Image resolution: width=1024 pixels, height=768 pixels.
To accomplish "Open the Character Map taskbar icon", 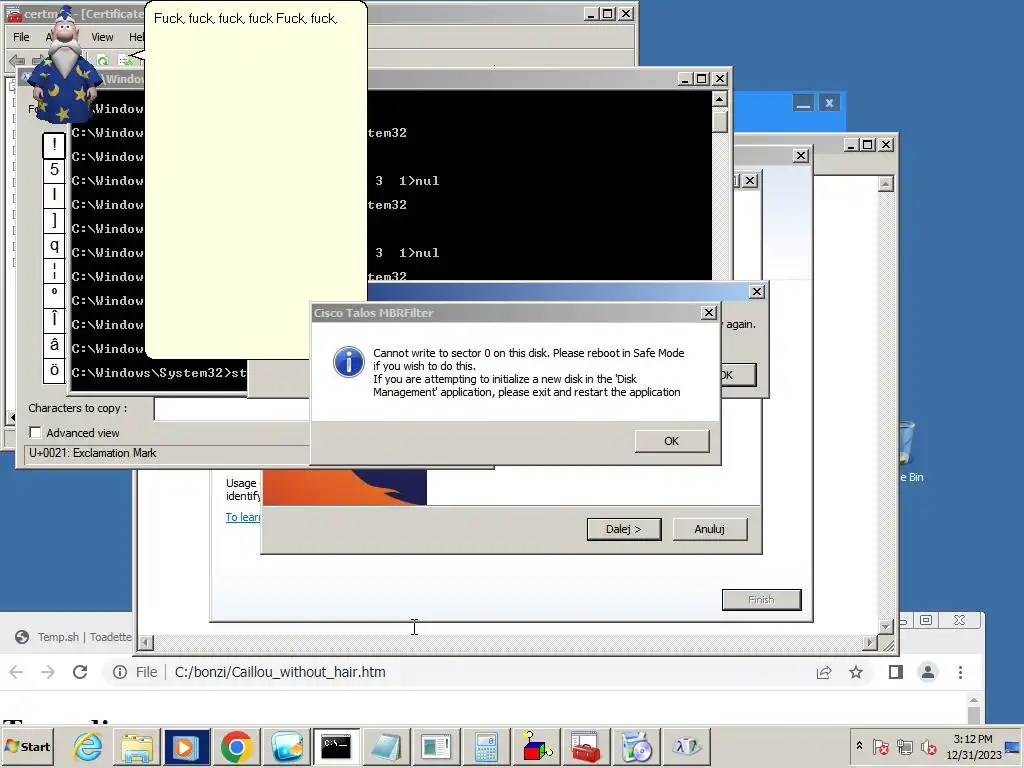I will tap(686, 746).
